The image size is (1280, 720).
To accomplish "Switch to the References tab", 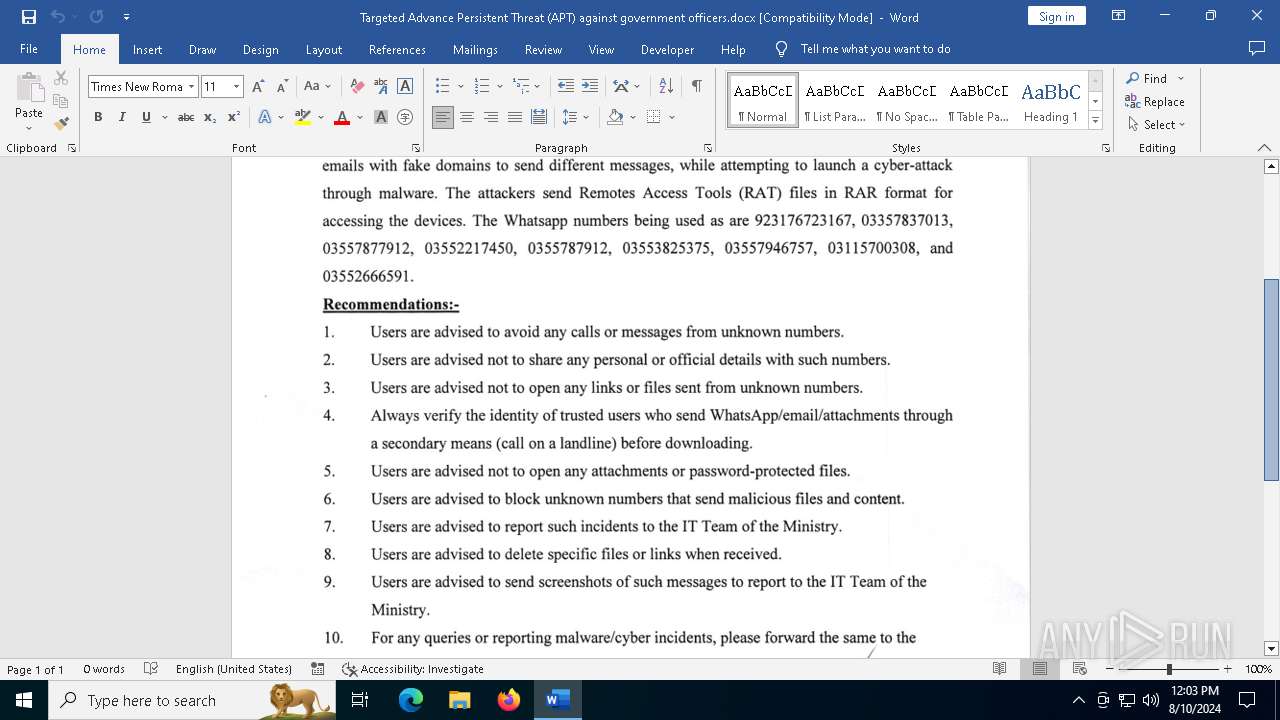I will (397, 49).
